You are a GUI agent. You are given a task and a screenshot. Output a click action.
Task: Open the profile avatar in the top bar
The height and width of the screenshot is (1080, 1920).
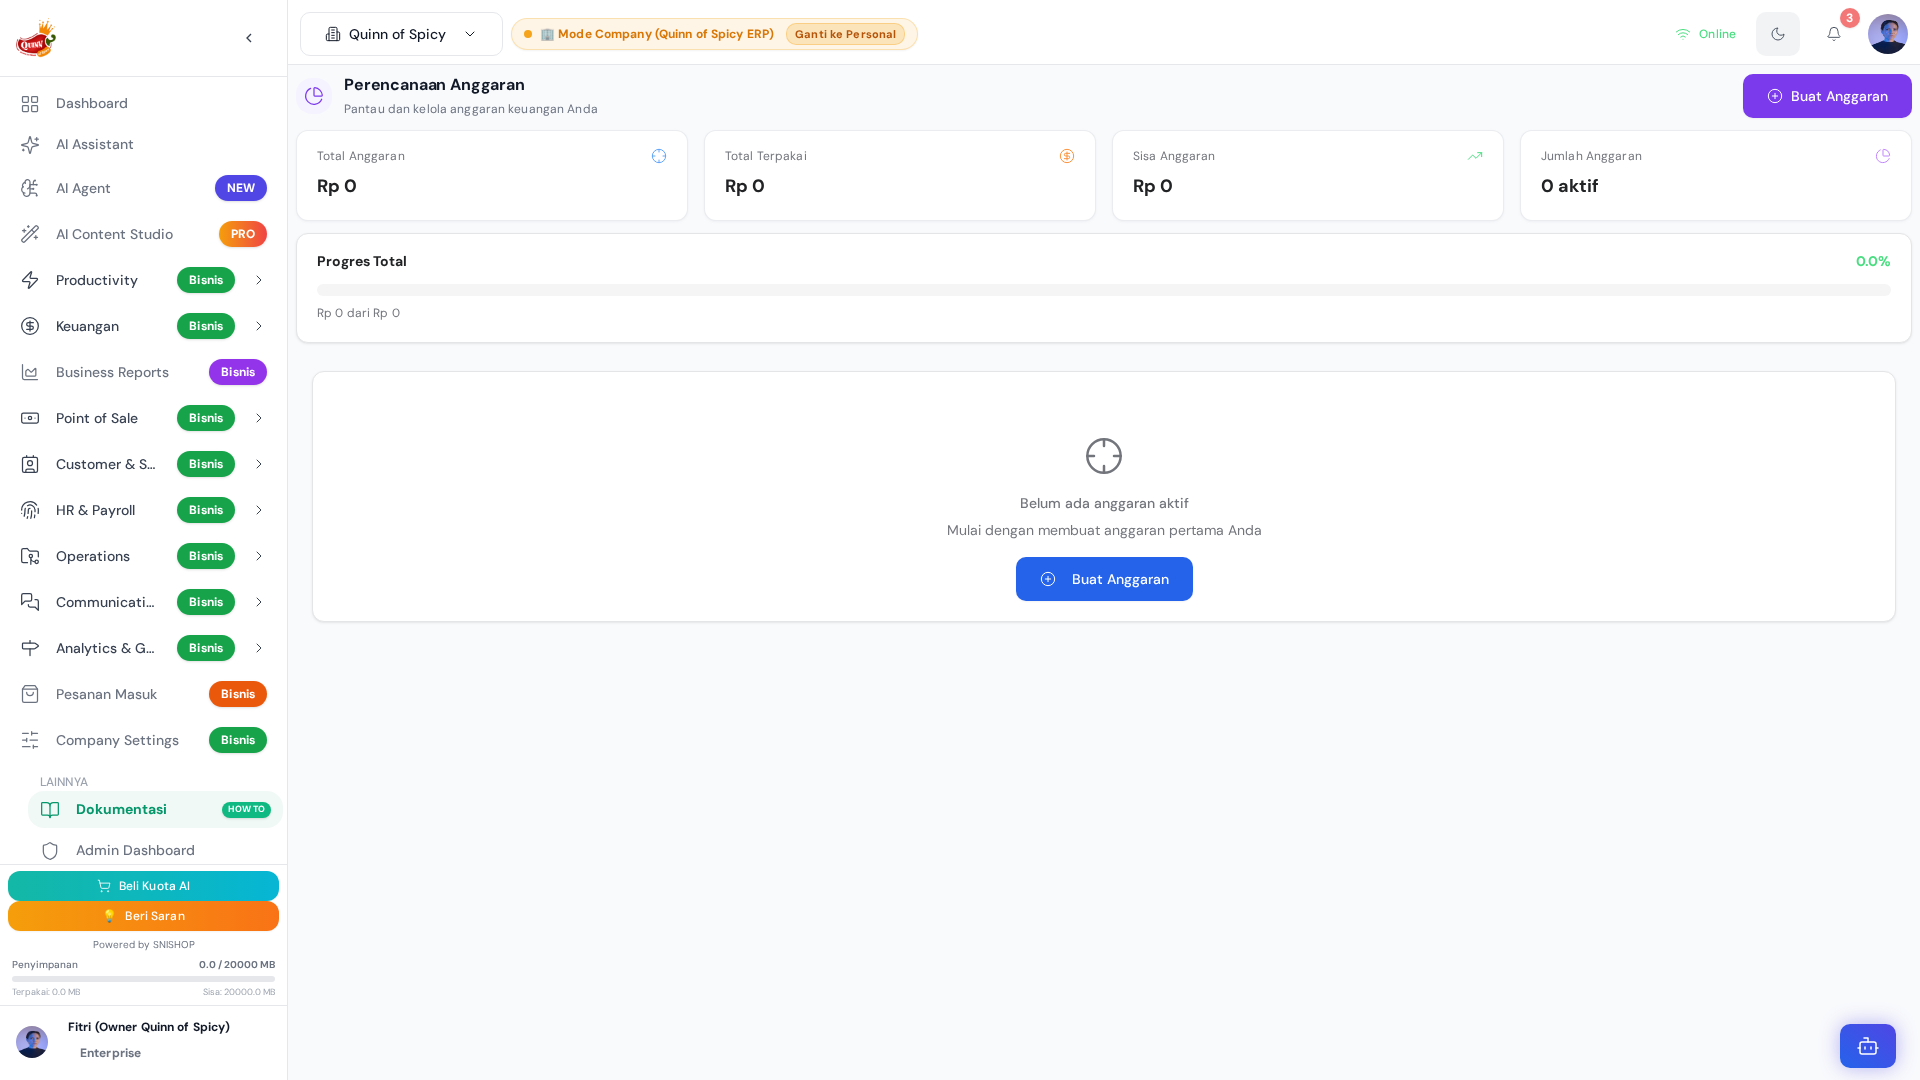pyautogui.click(x=1887, y=34)
